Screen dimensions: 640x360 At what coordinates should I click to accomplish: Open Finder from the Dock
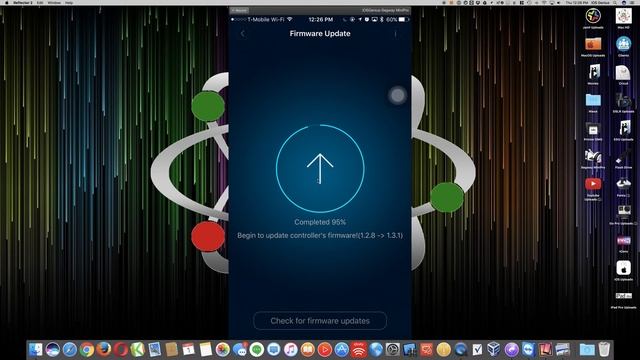pyautogui.click(x=36, y=350)
